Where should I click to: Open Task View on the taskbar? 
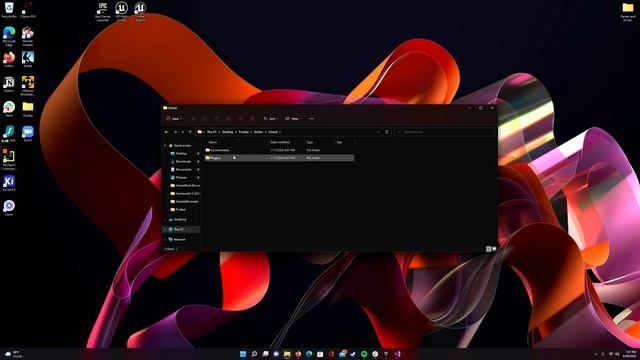[x=265, y=354]
